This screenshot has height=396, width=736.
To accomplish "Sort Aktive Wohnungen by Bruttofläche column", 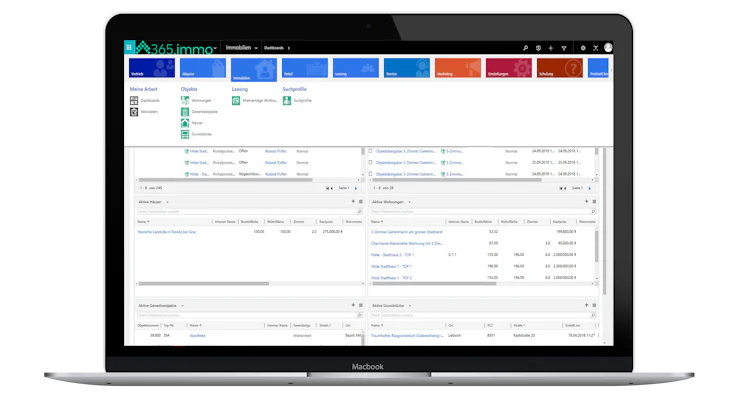I will [483, 221].
